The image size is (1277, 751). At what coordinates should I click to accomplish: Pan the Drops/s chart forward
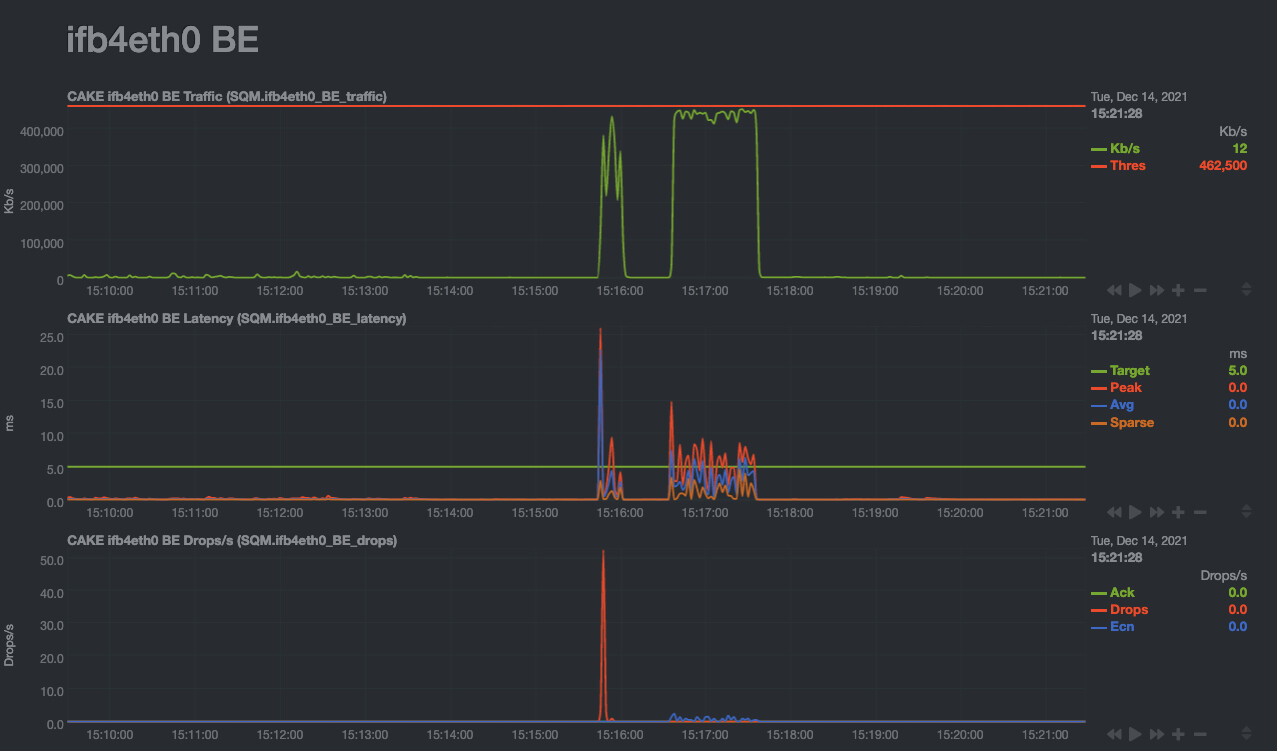(1156, 734)
